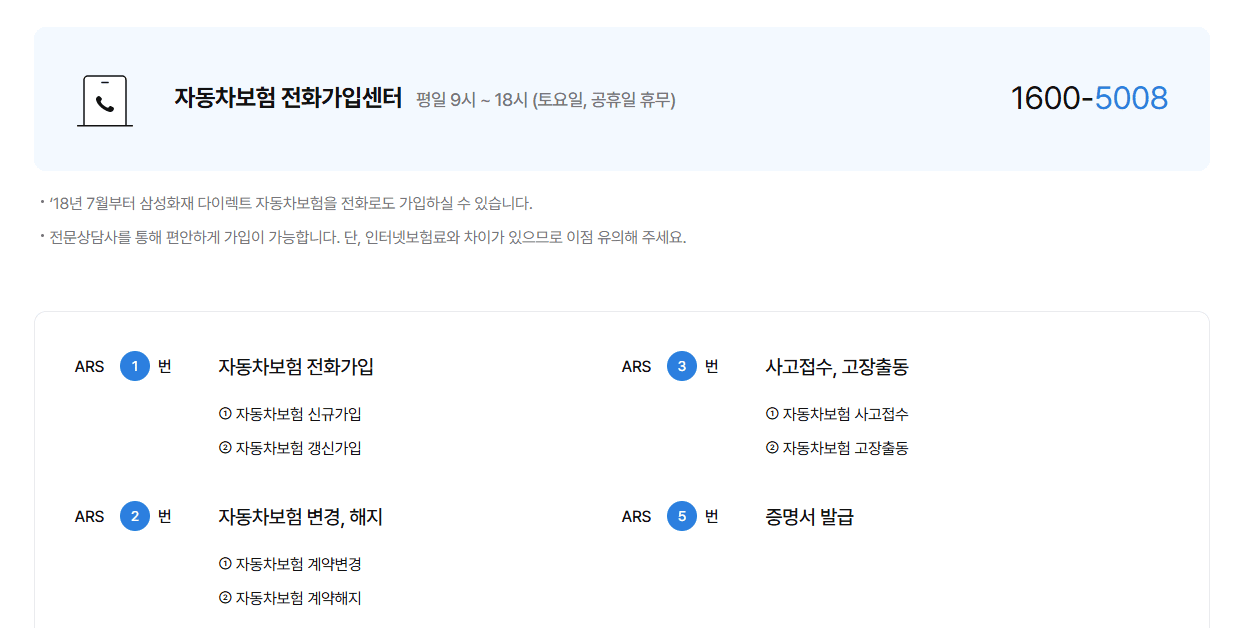Click the ARS number 3 circle badge
This screenshot has height=628, width=1236.
682,366
